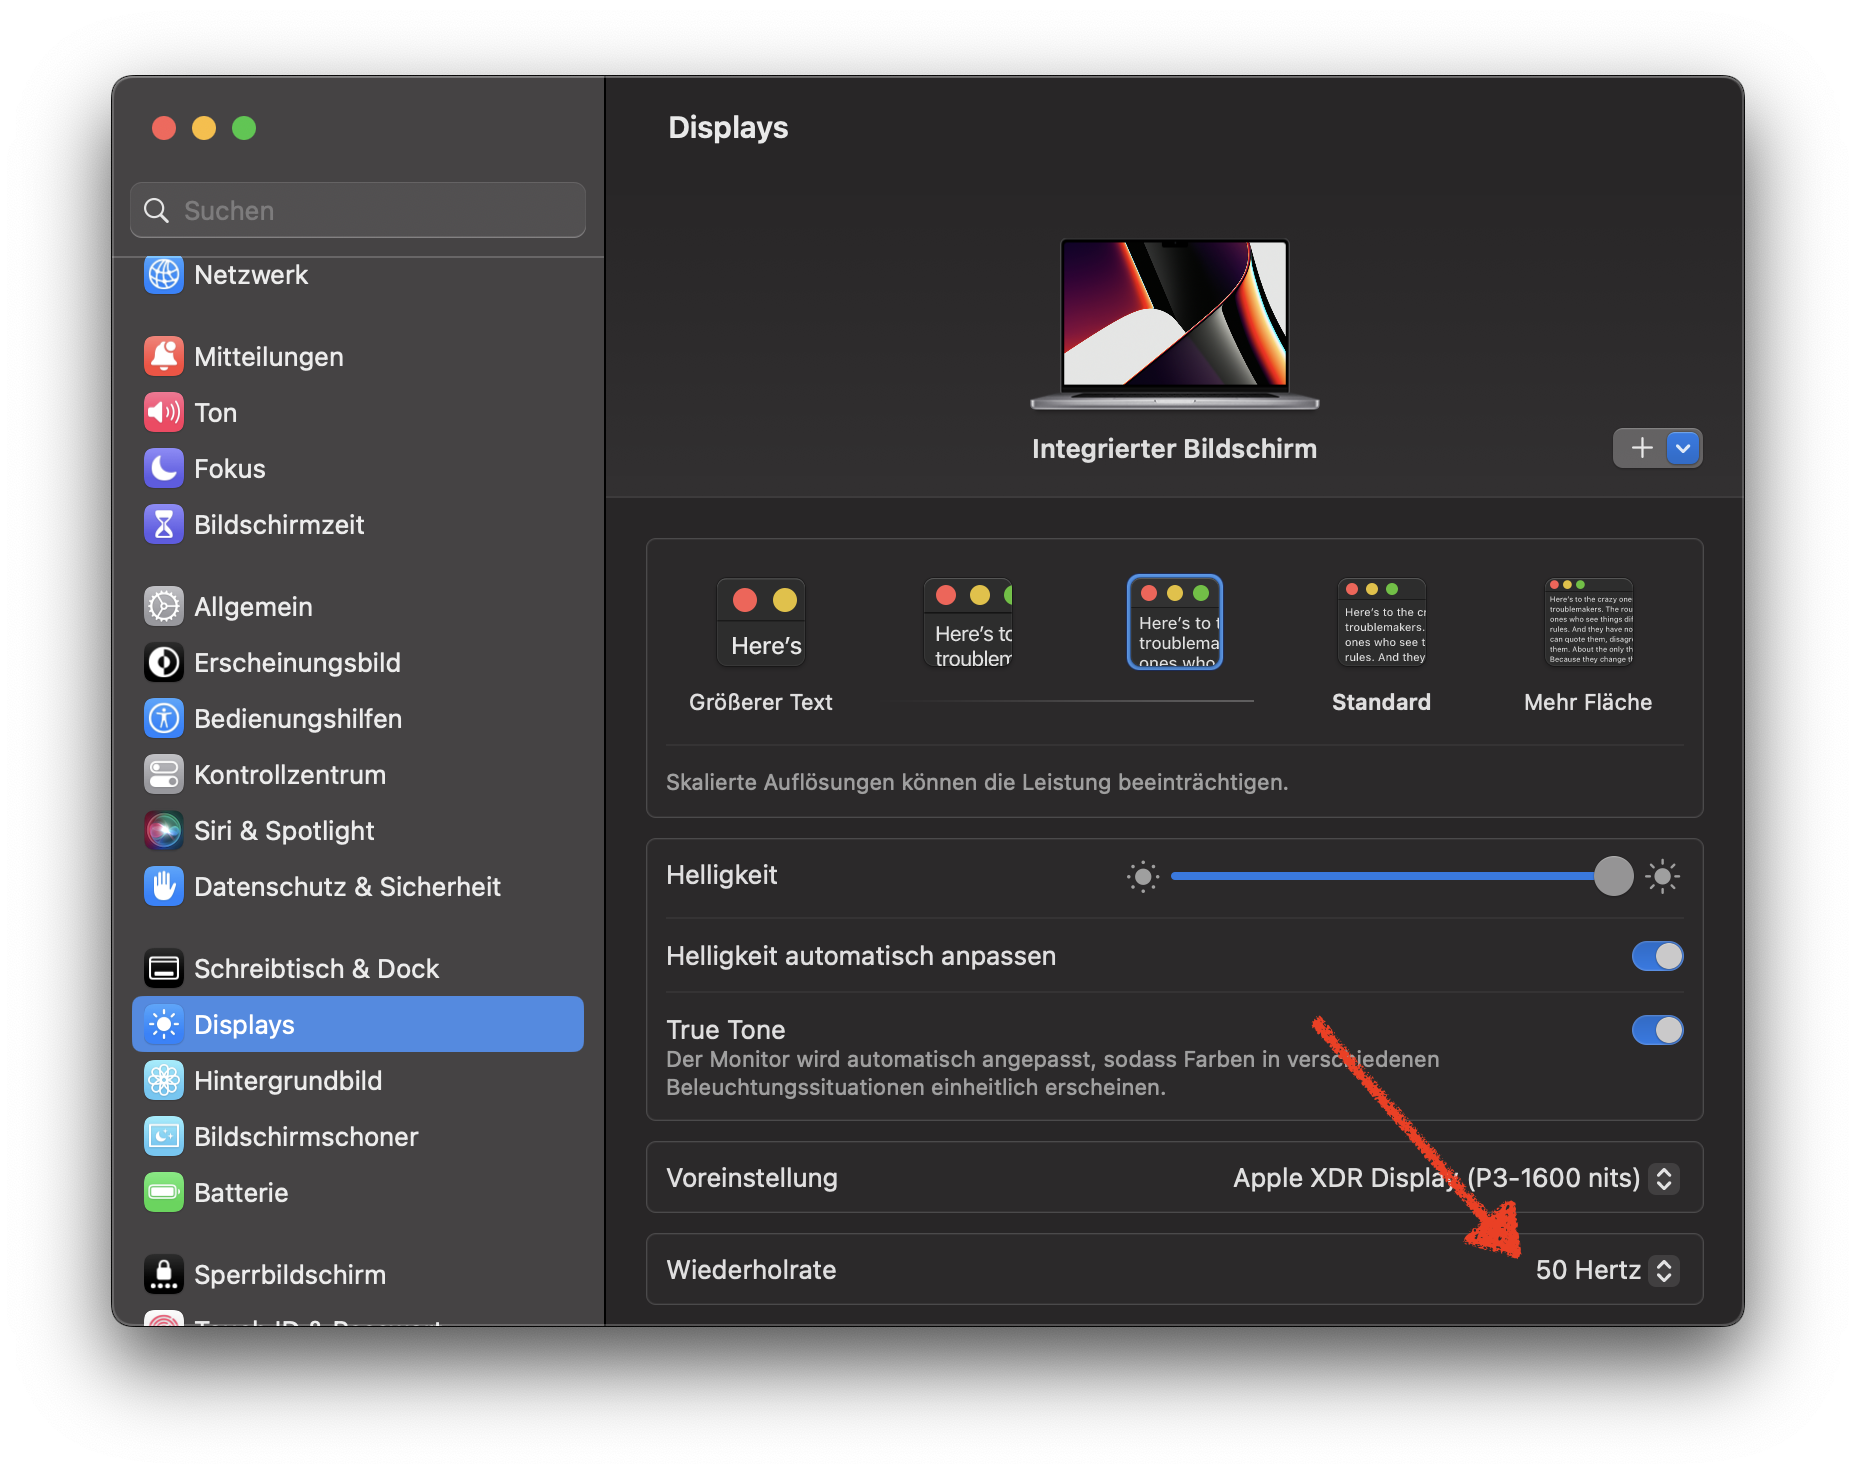Click the Helligkeit slider knob
Viewport: 1856px width, 1474px height.
1613,876
